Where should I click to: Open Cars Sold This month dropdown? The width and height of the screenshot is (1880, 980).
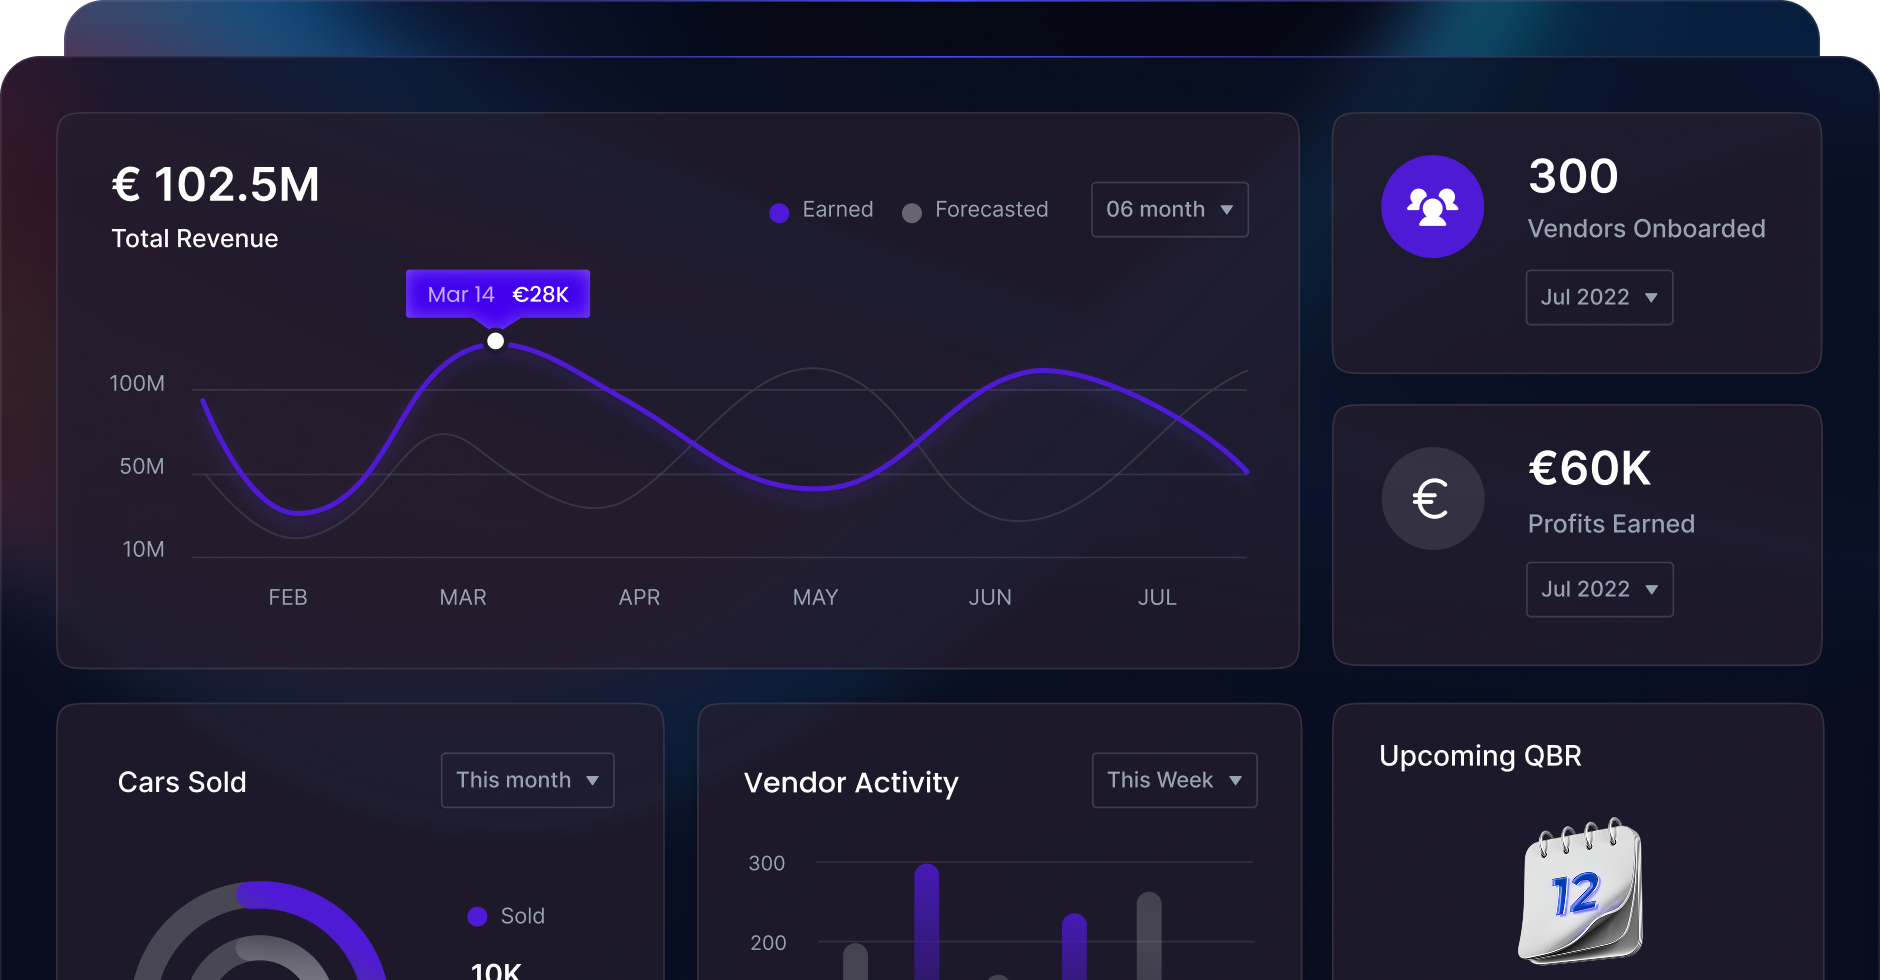(527, 780)
